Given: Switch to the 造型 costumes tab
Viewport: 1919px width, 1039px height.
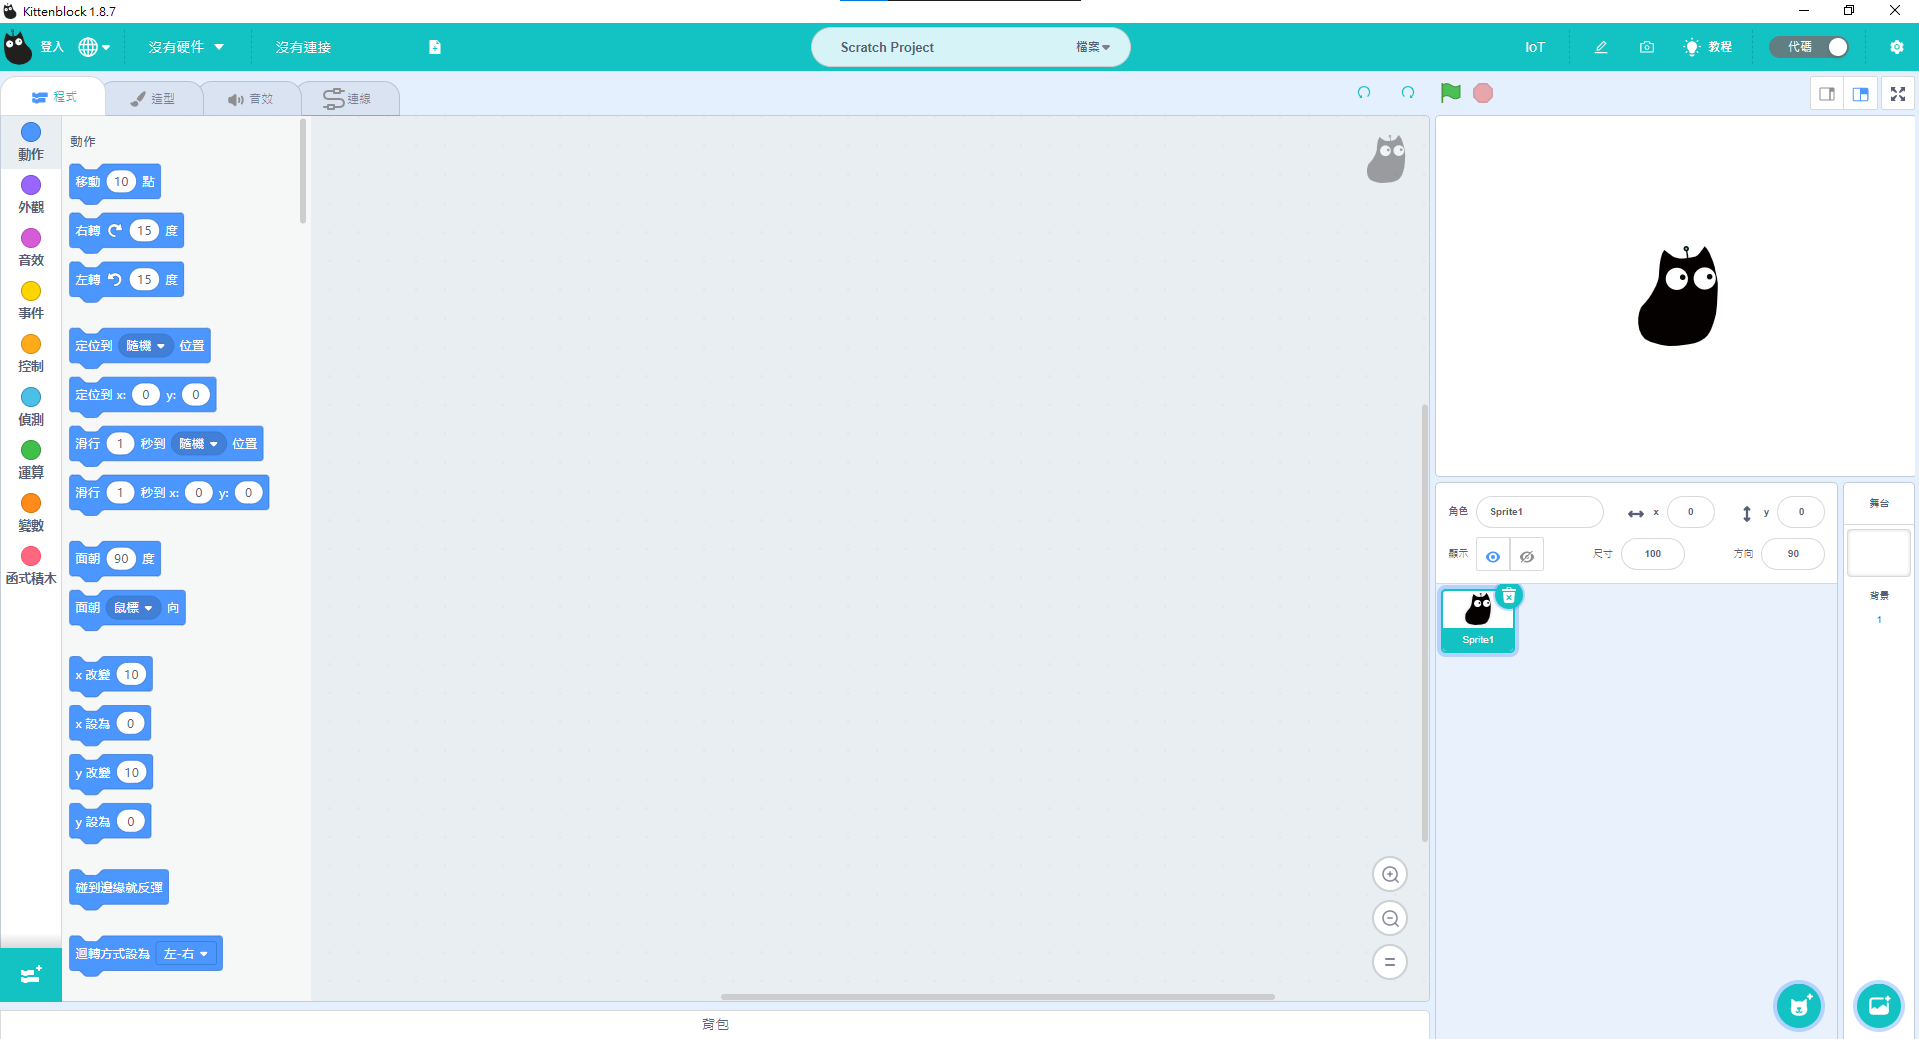Looking at the screenshot, I should 153,98.
